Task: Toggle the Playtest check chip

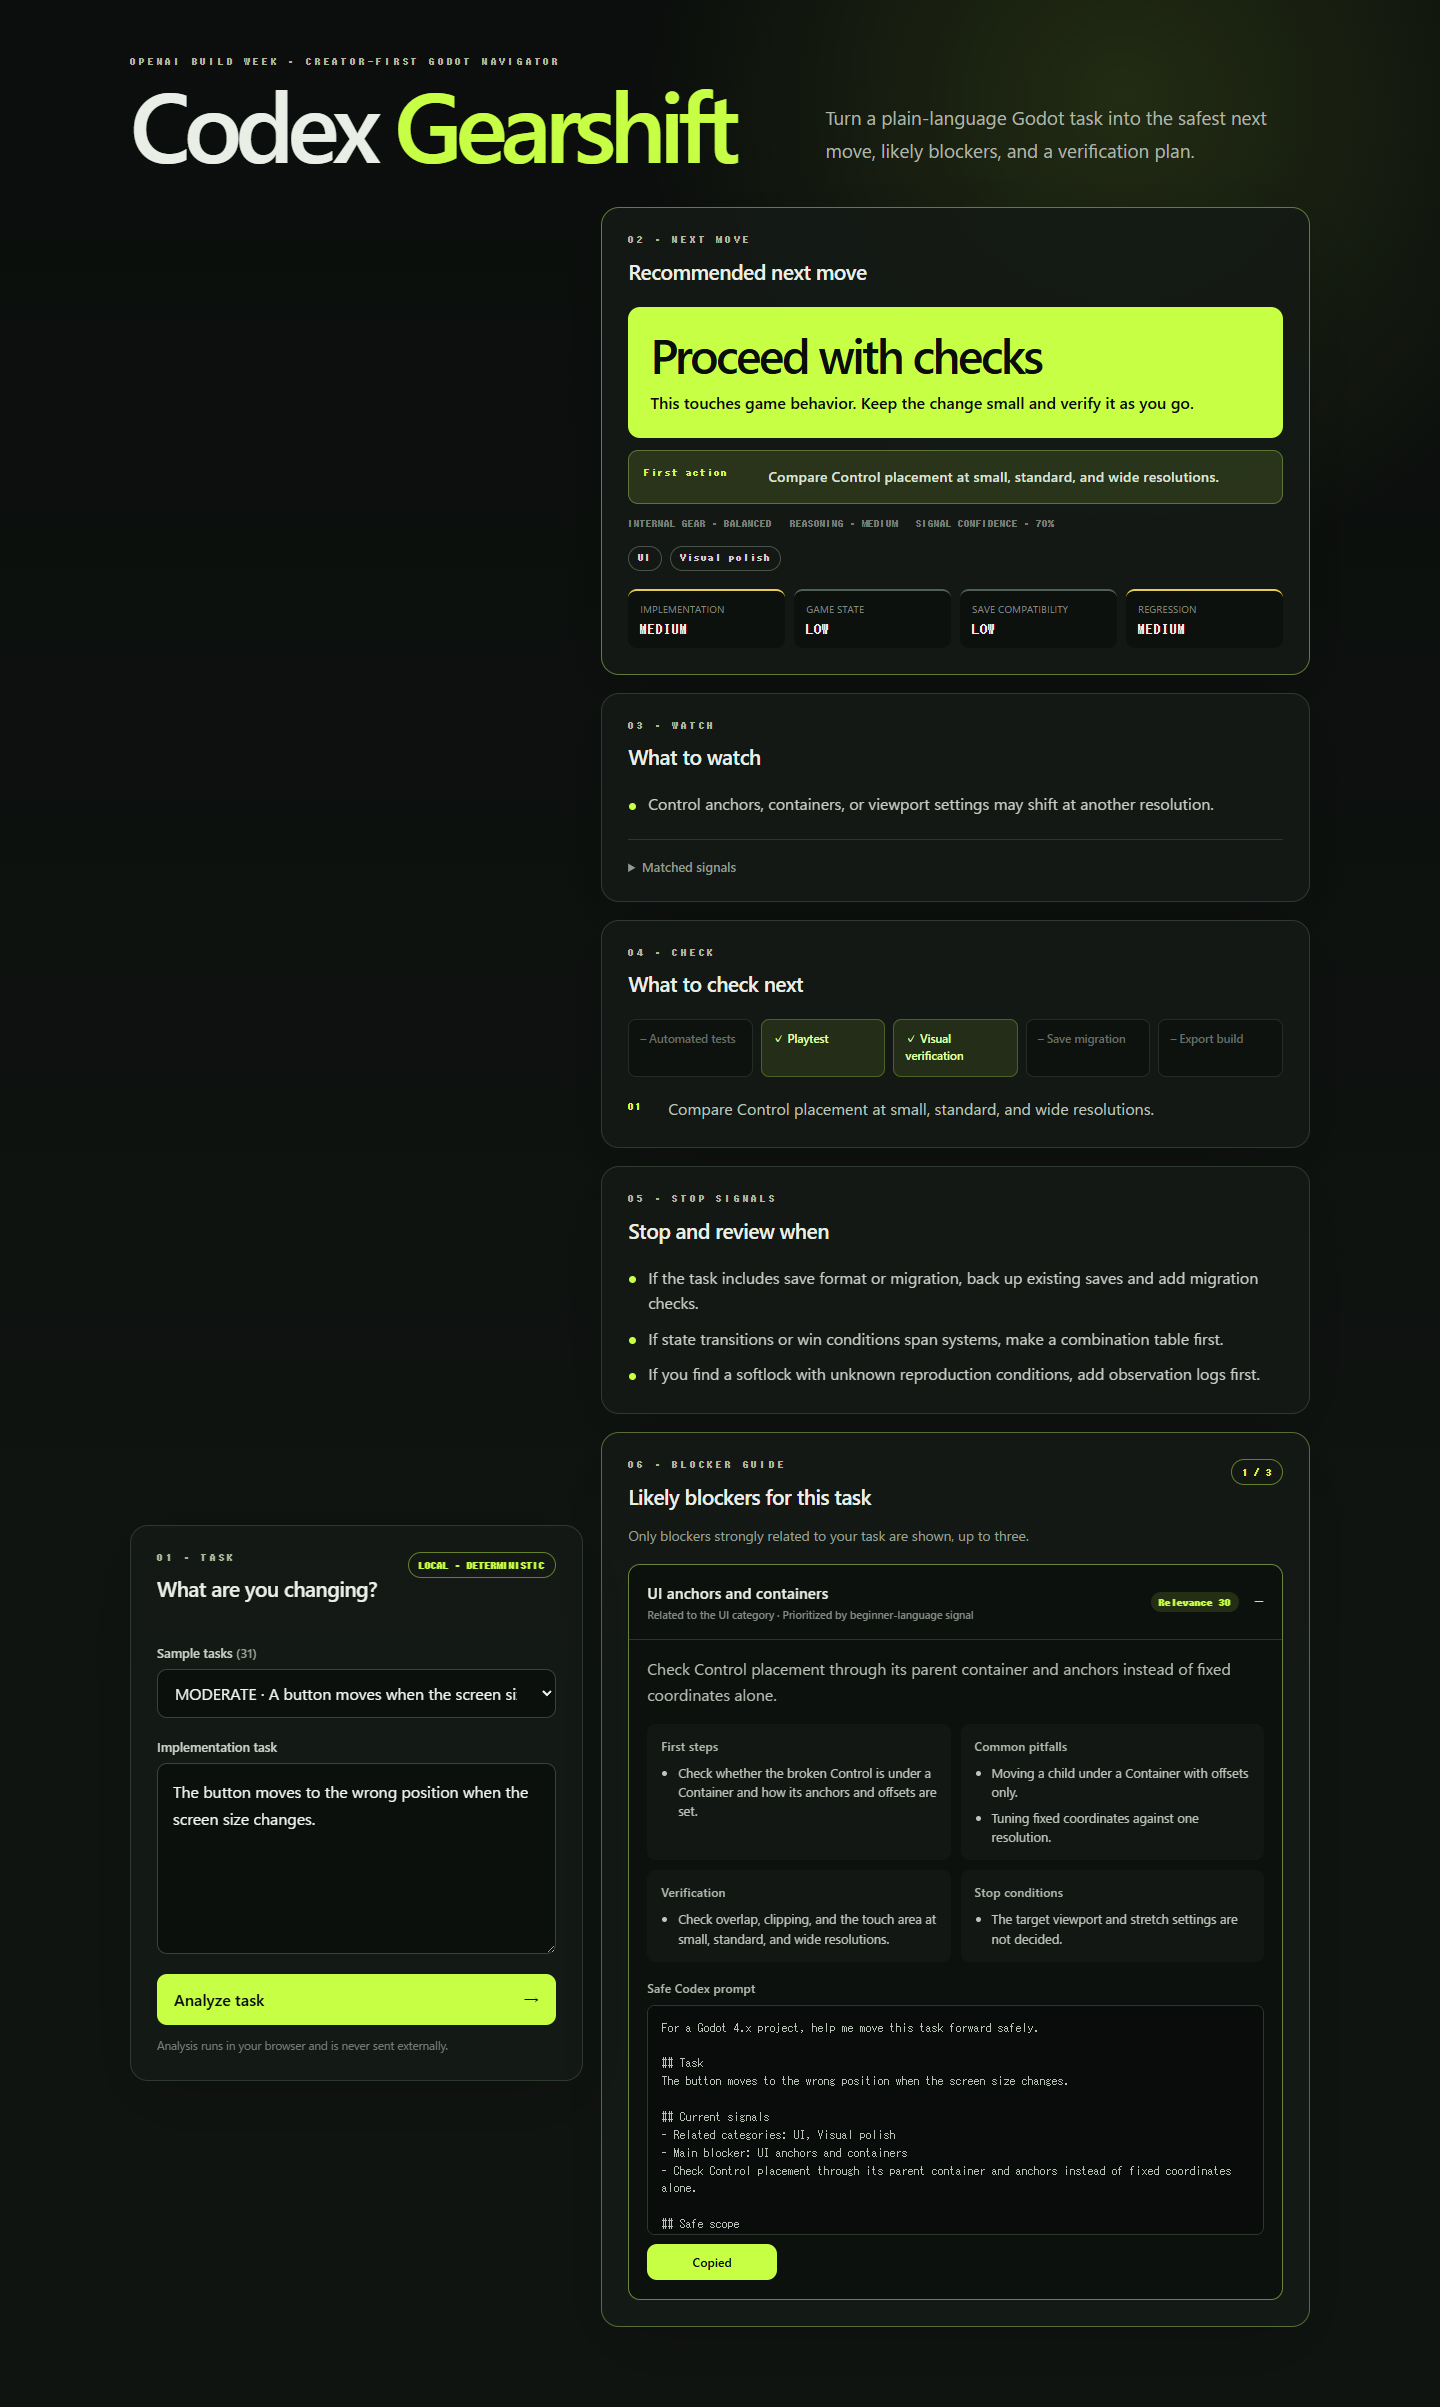Action: 823,1048
